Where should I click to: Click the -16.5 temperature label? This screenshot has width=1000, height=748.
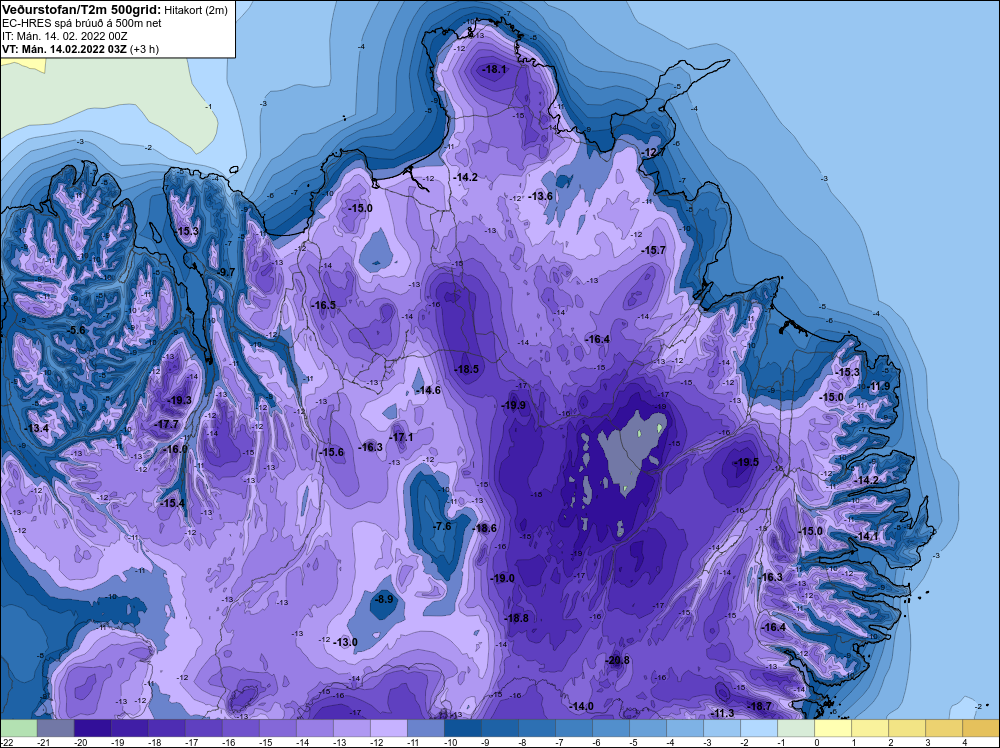coord(323,305)
